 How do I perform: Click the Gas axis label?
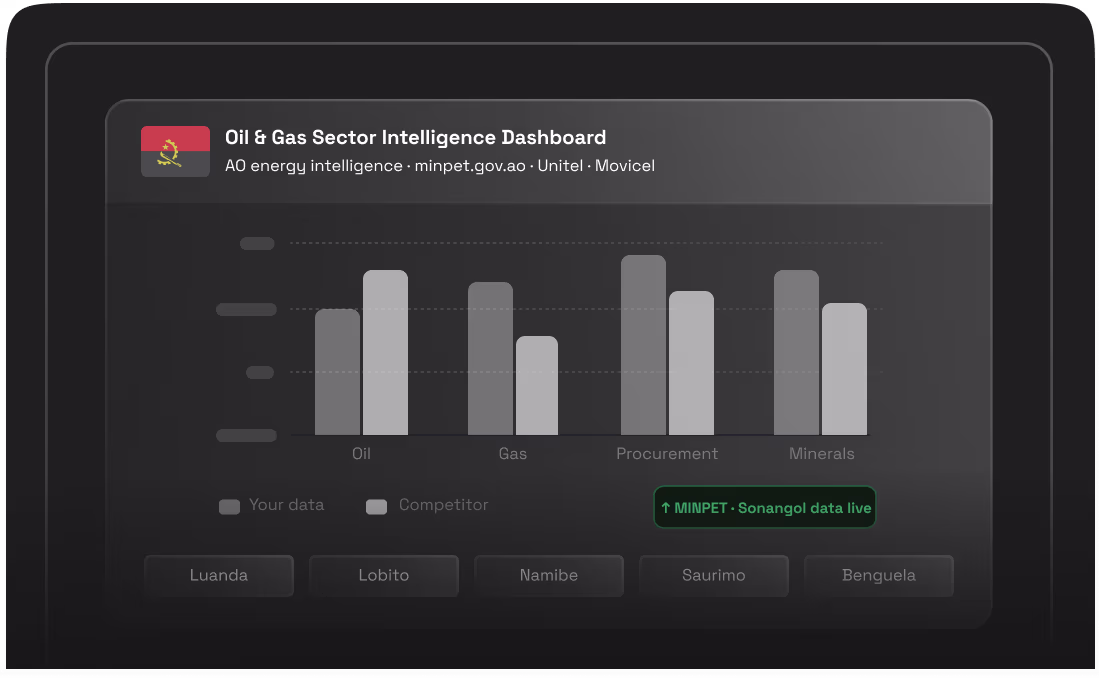(x=513, y=454)
